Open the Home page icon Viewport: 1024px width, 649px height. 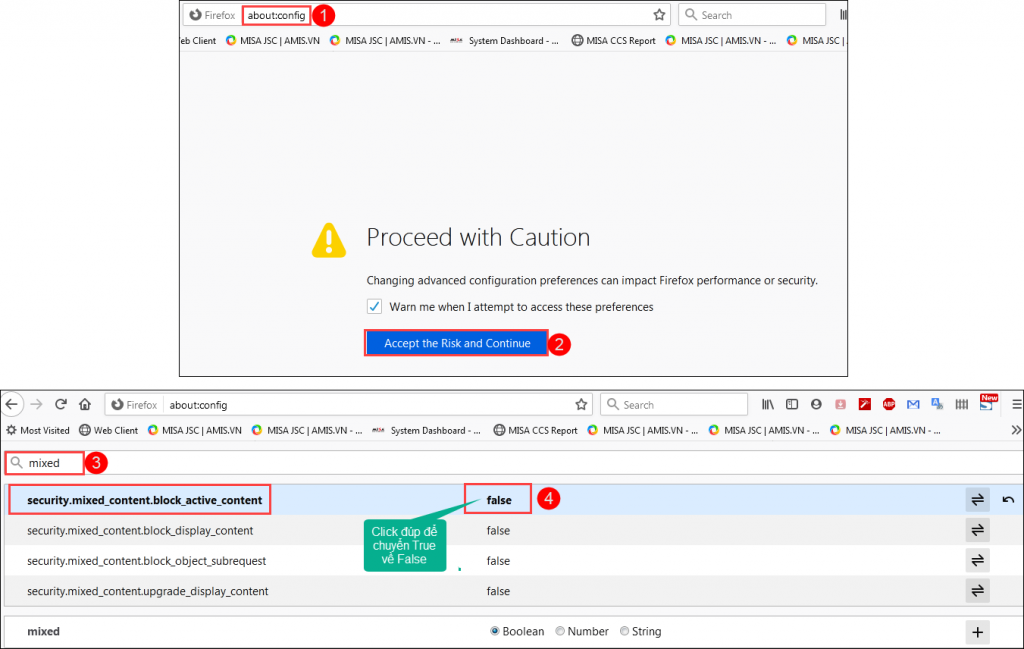(85, 404)
